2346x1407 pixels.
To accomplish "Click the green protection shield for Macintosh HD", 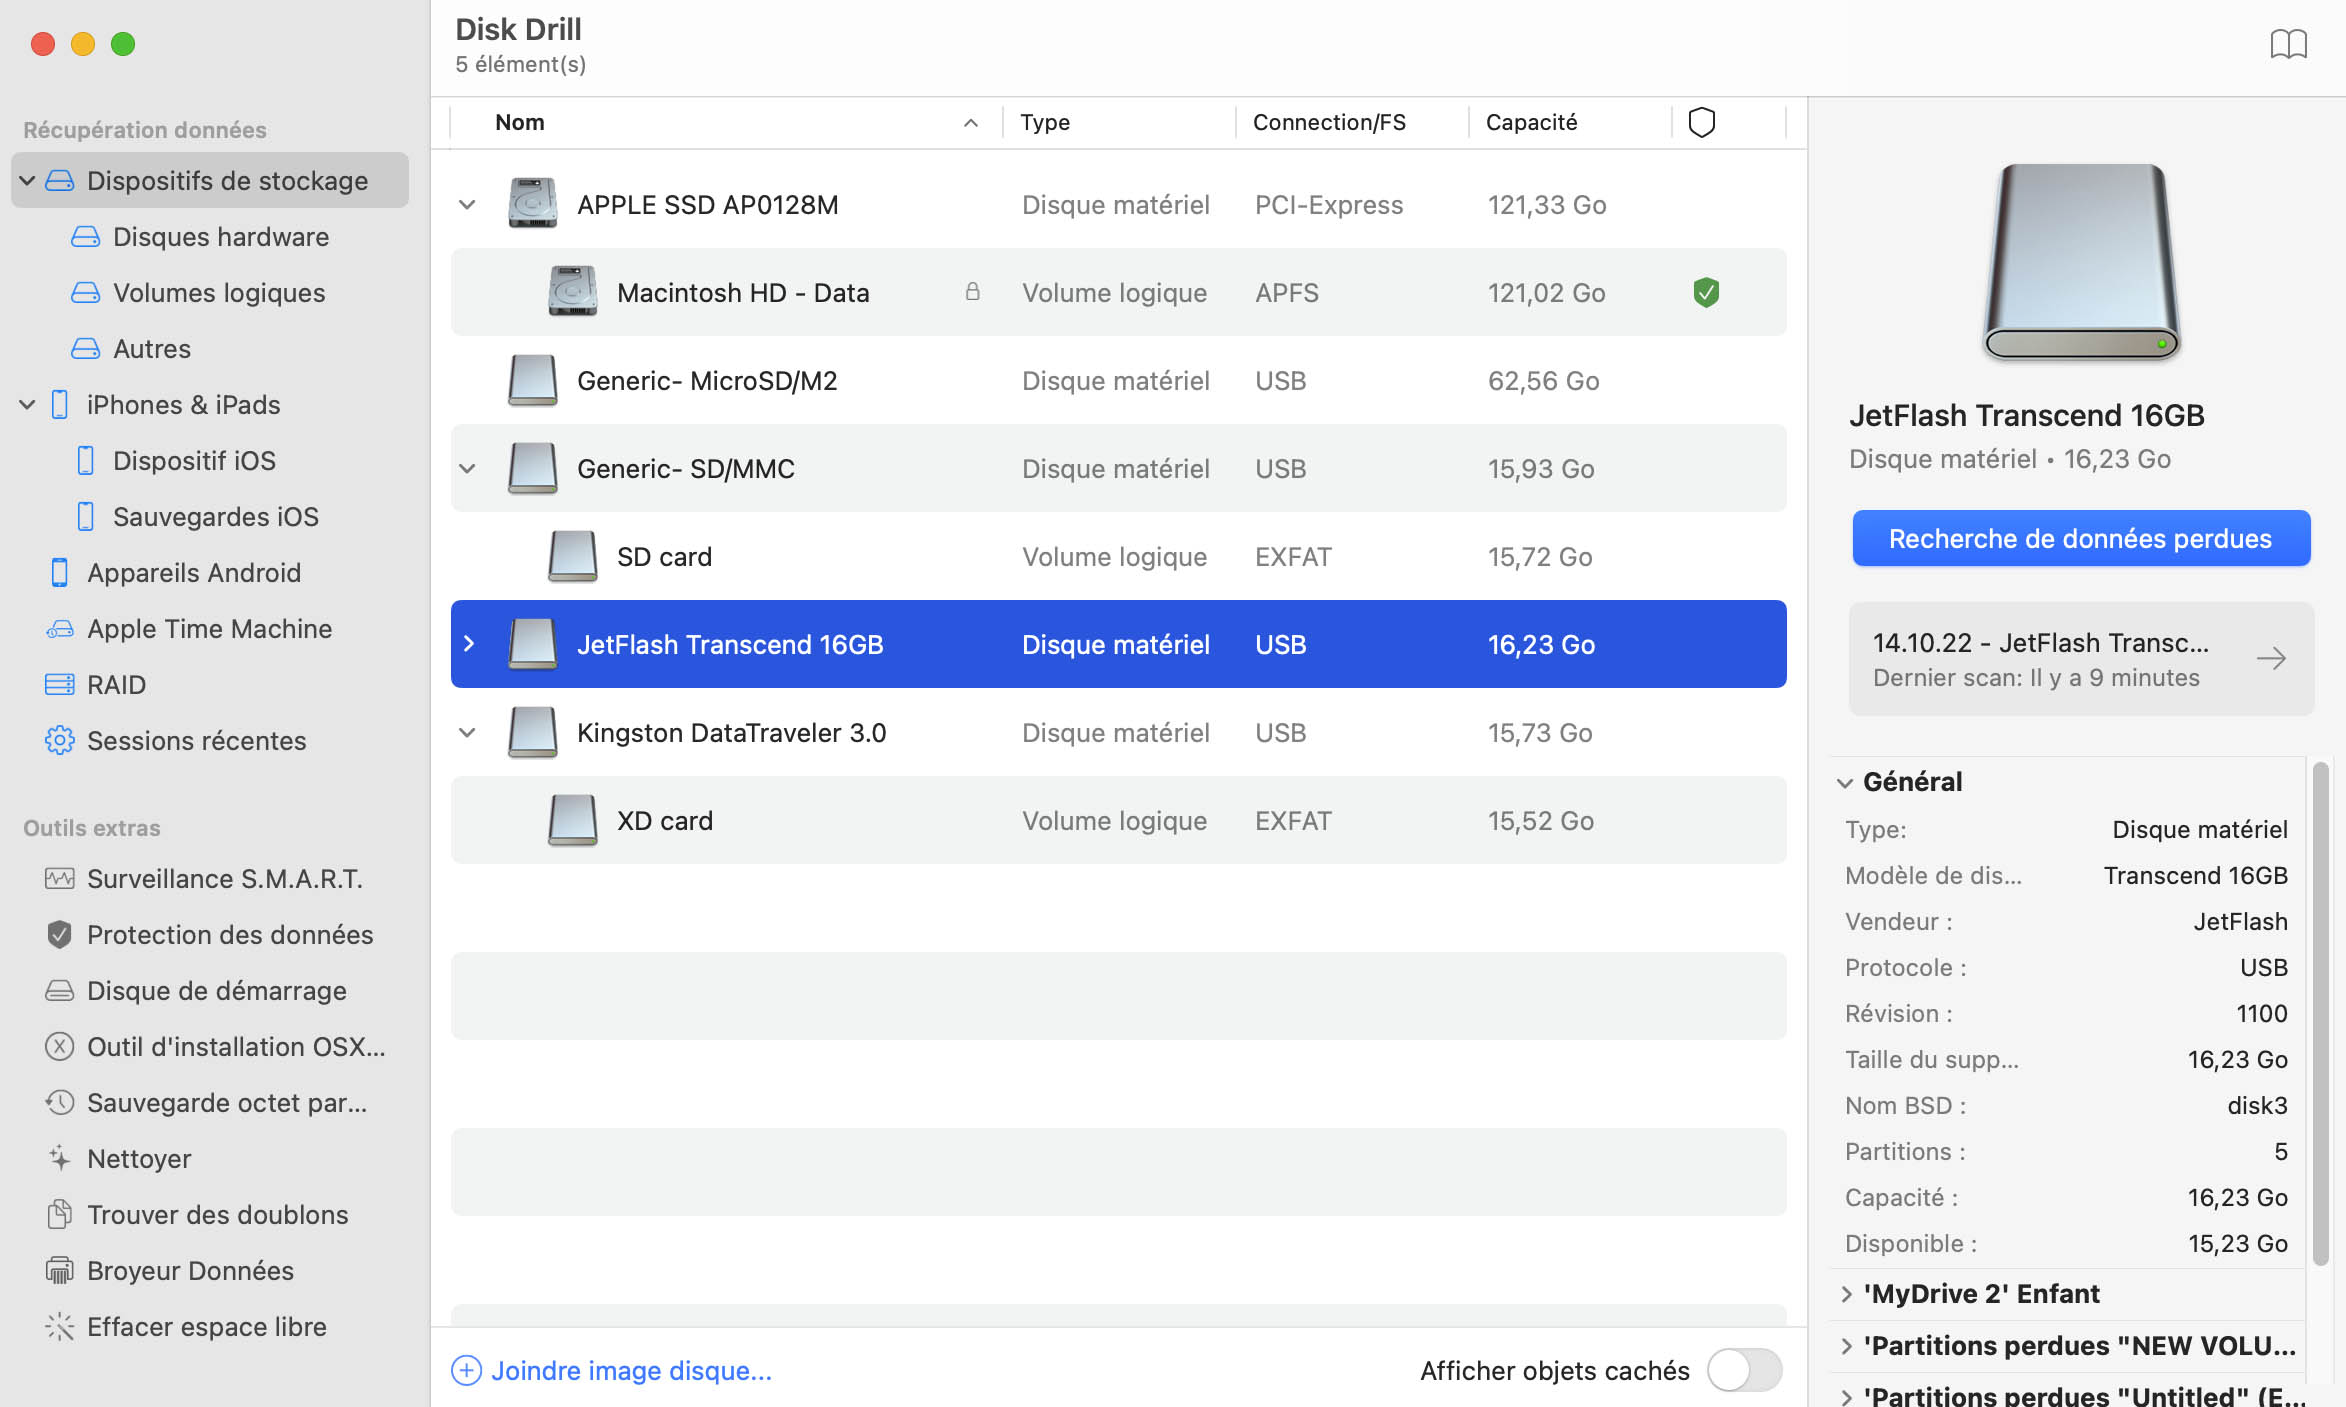I will pyautogui.click(x=1706, y=293).
